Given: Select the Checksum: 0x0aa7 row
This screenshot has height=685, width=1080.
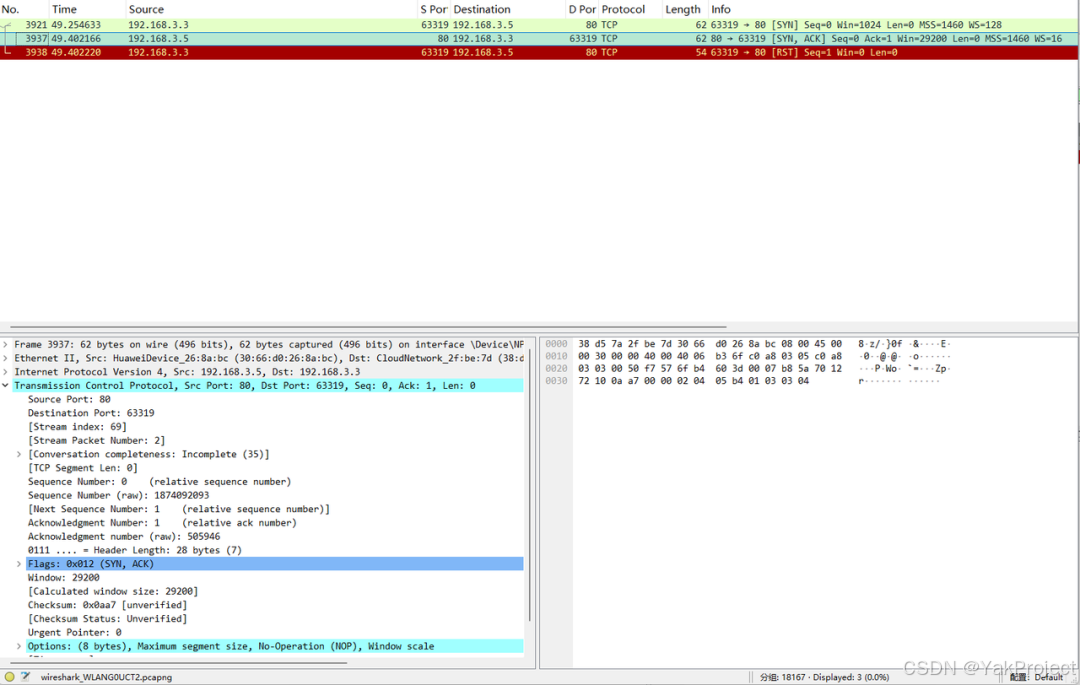Looking at the screenshot, I should click(107, 605).
